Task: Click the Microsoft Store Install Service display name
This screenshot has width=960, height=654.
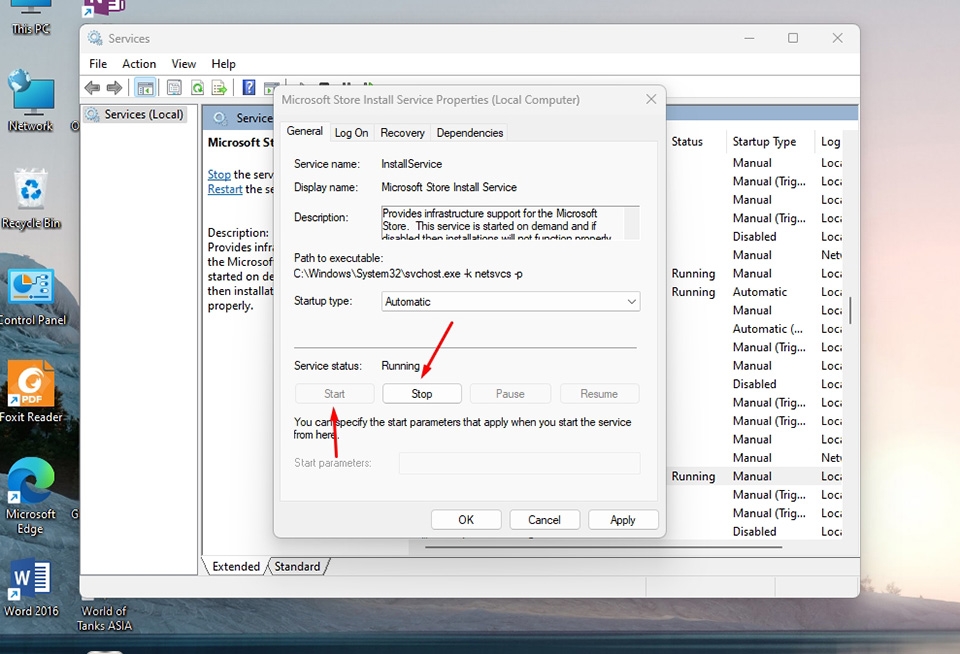Action: 449,187
